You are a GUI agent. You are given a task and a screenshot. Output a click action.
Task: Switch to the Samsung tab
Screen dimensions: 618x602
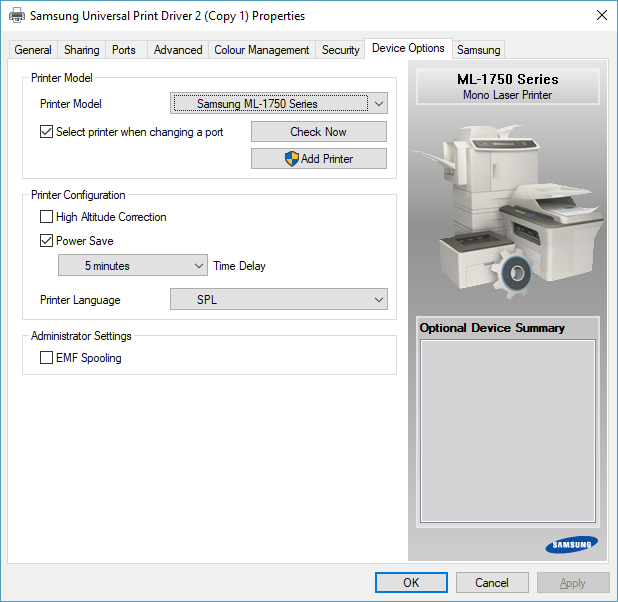pyautogui.click(x=478, y=50)
